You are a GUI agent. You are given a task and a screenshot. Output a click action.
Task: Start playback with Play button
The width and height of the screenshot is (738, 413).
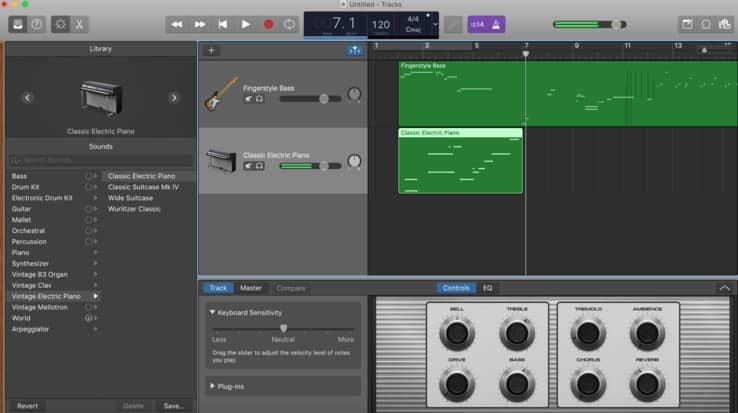245,24
